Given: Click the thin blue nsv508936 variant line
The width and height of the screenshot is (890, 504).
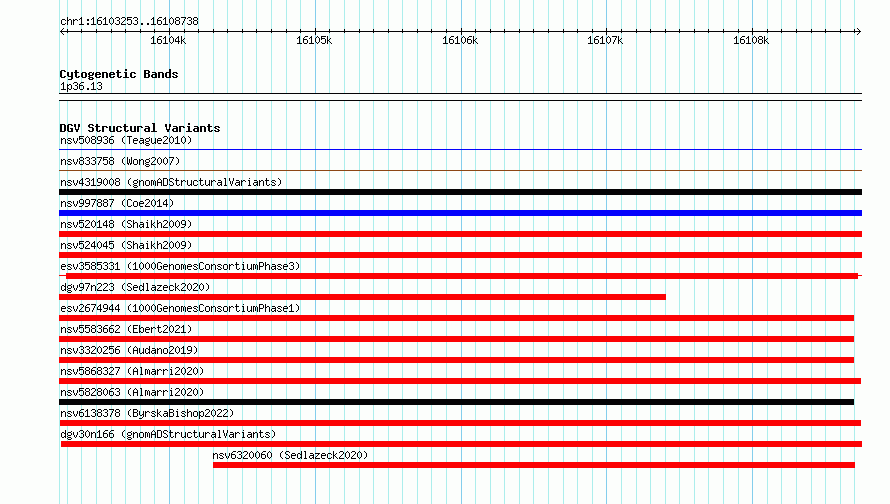Looking at the screenshot, I should coord(460,150).
